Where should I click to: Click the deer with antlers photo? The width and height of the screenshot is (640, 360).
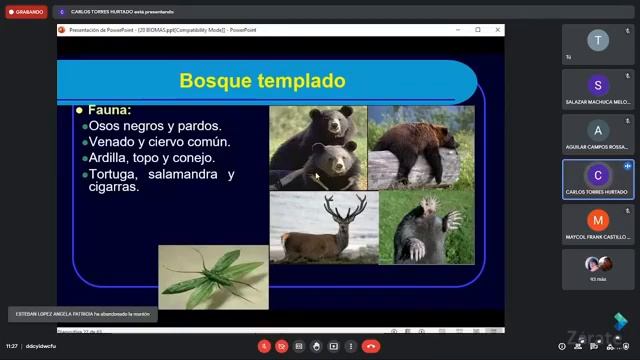(x=324, y=228)
